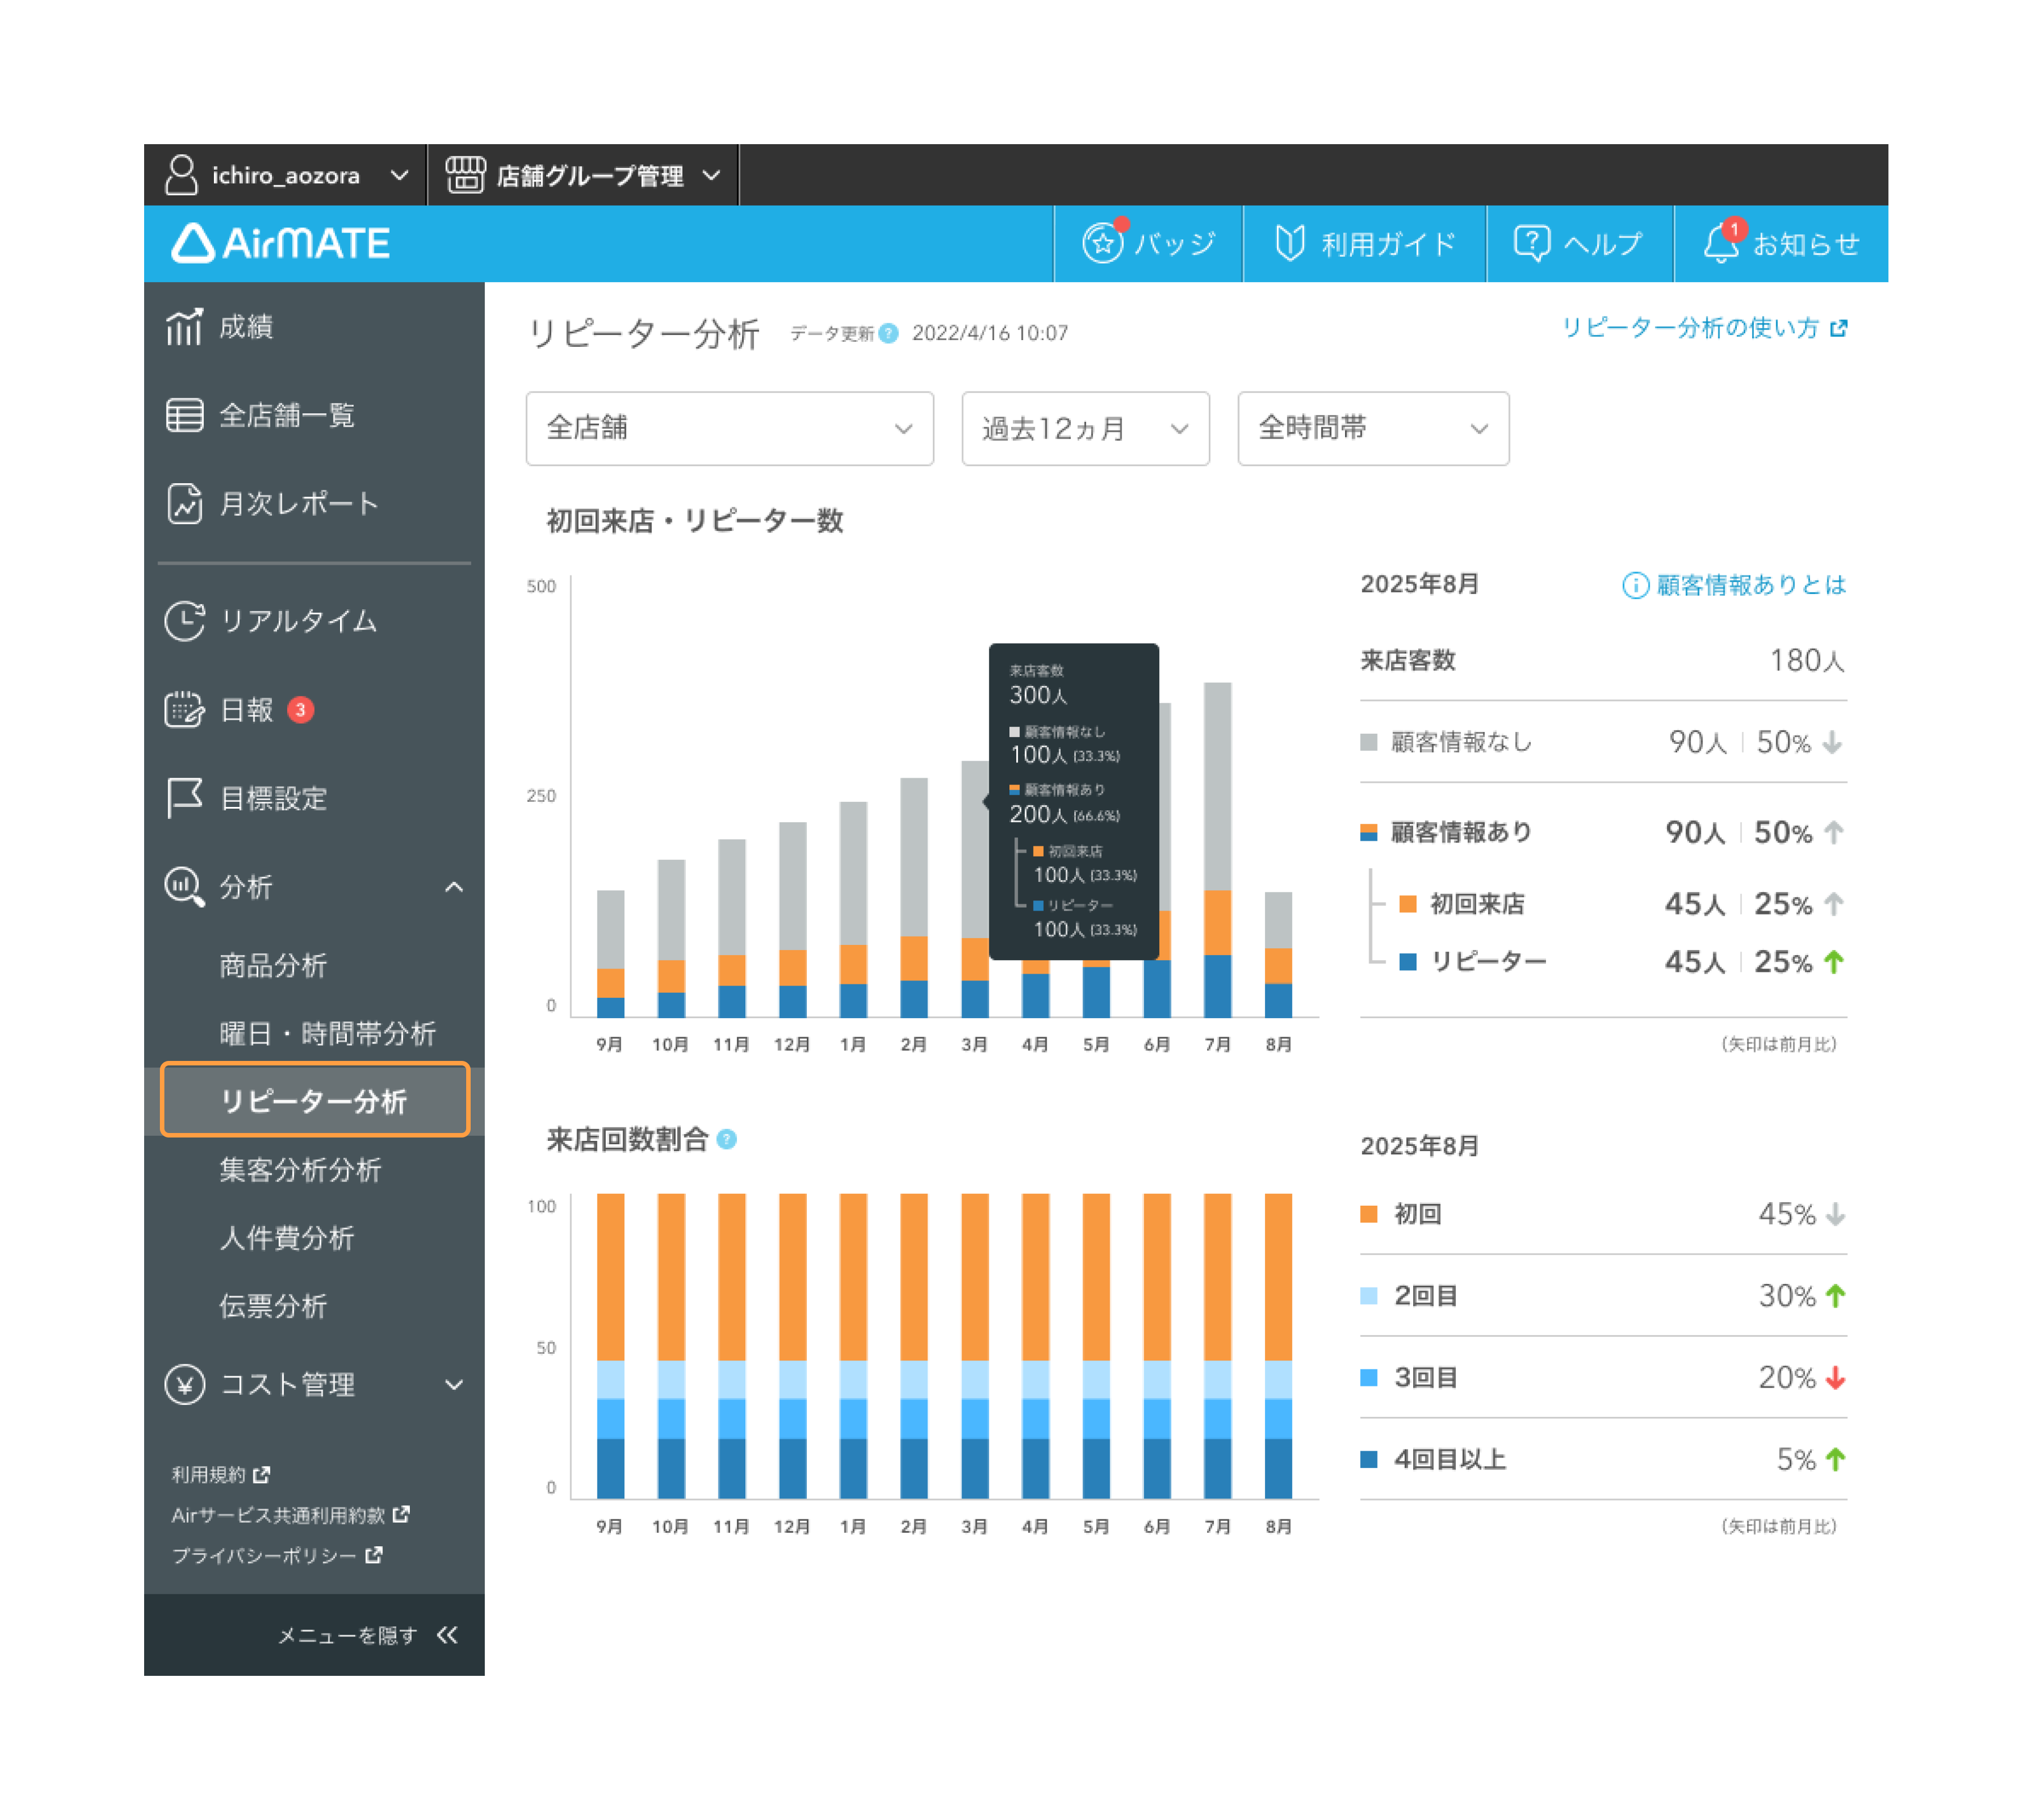Click the 日報 calendar-pen icon
This screenshot has width=2033, height=1820.
[185, 710]
